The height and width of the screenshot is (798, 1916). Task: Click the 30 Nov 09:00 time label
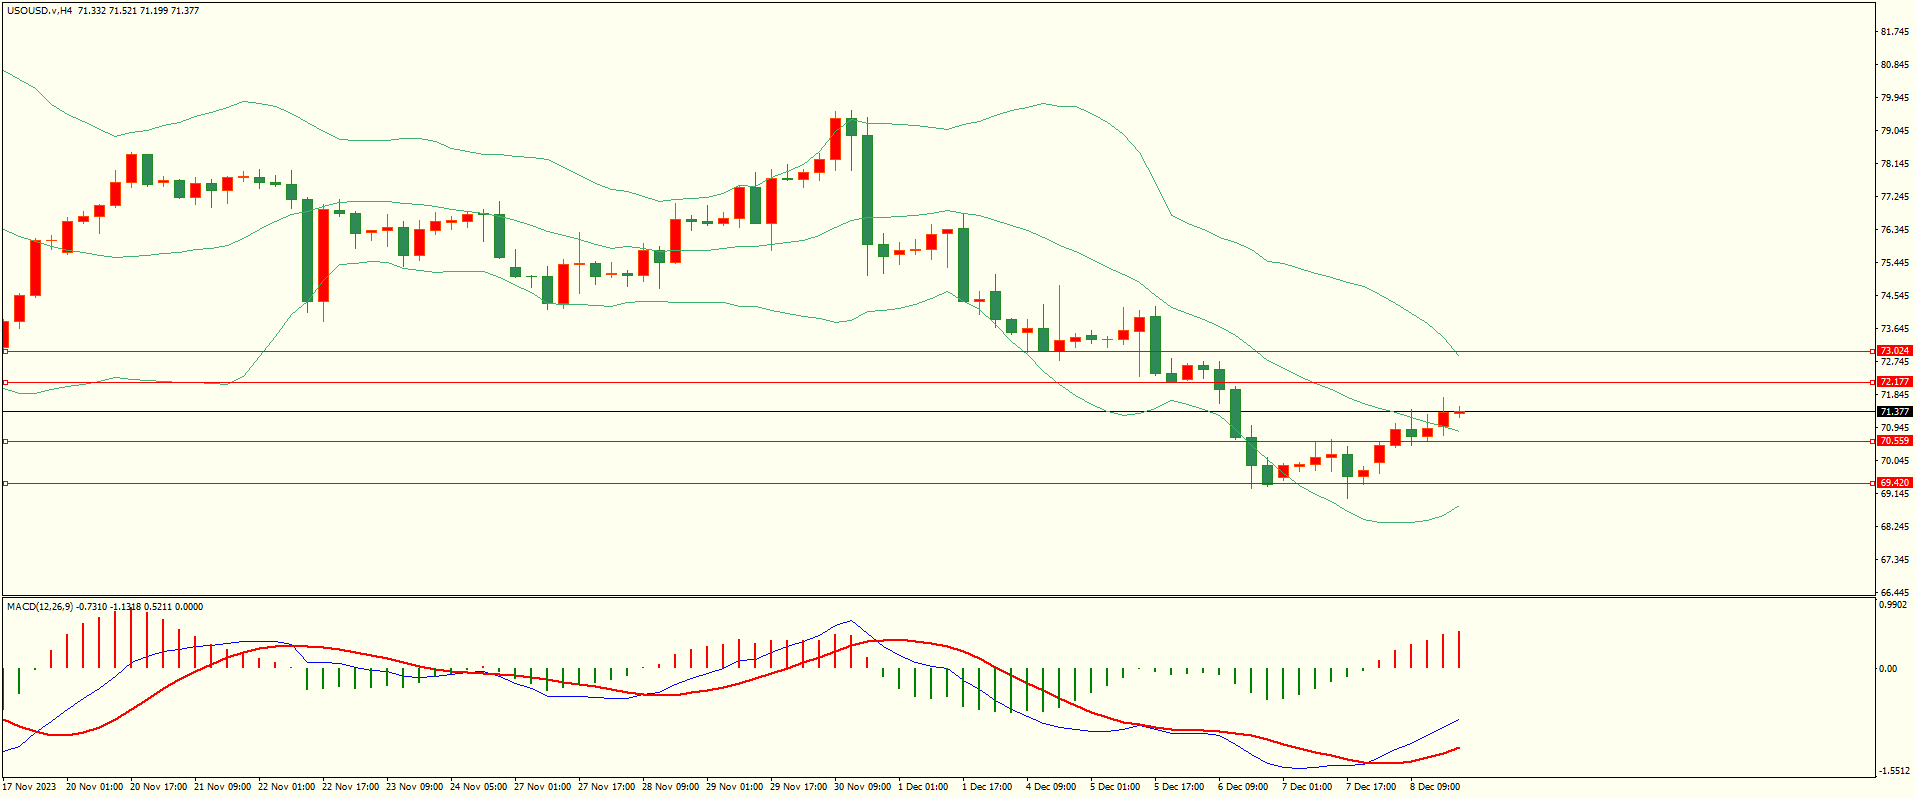861,787
